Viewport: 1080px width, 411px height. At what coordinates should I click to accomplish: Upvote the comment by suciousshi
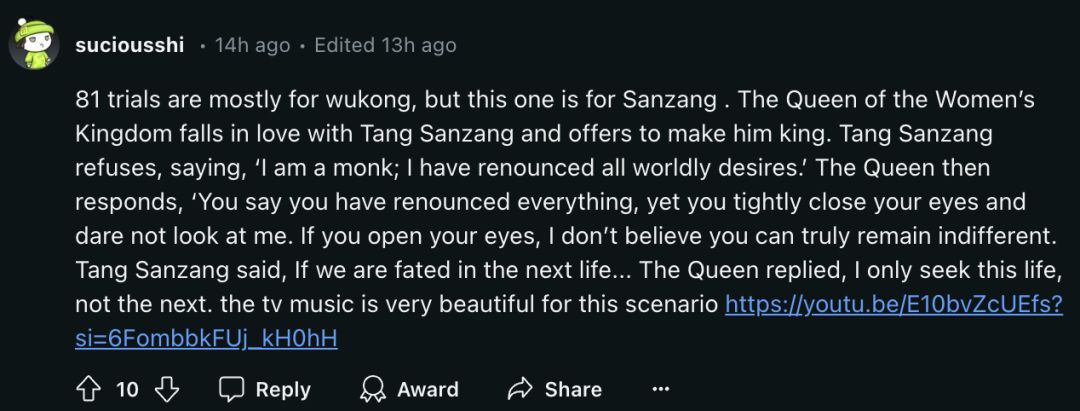[x=89, y=389]
